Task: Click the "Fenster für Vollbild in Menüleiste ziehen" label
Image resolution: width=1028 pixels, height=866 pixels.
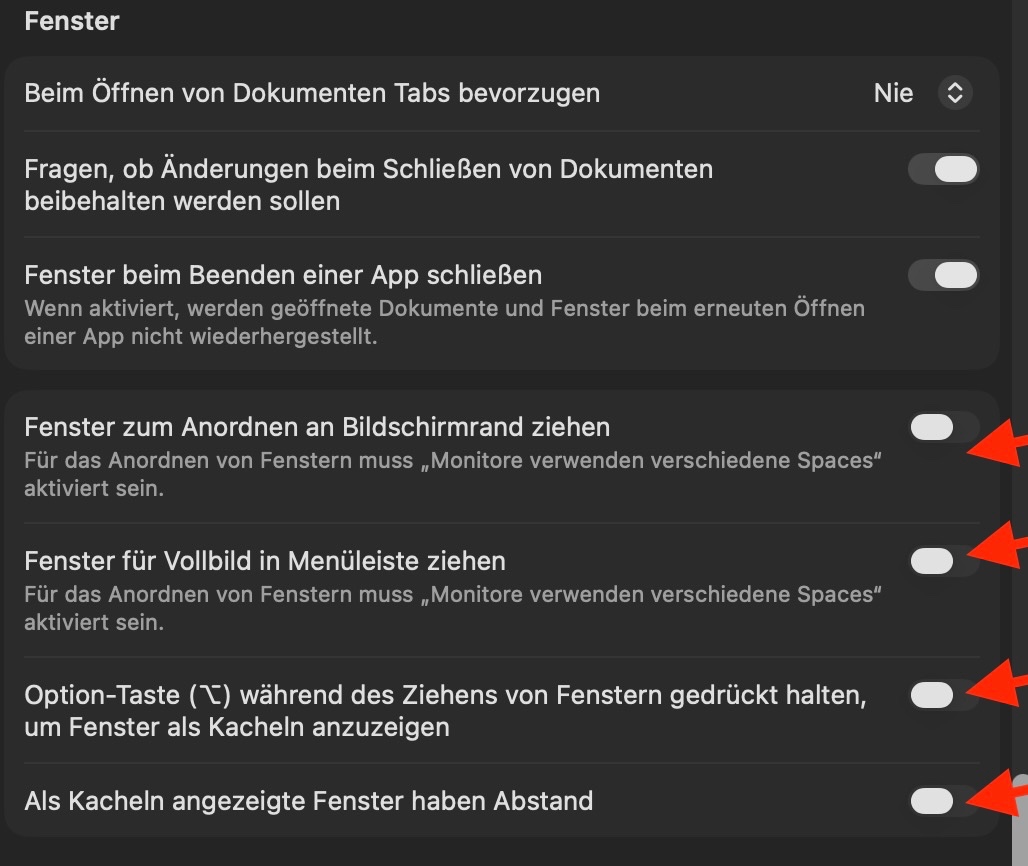Action: 265,560
